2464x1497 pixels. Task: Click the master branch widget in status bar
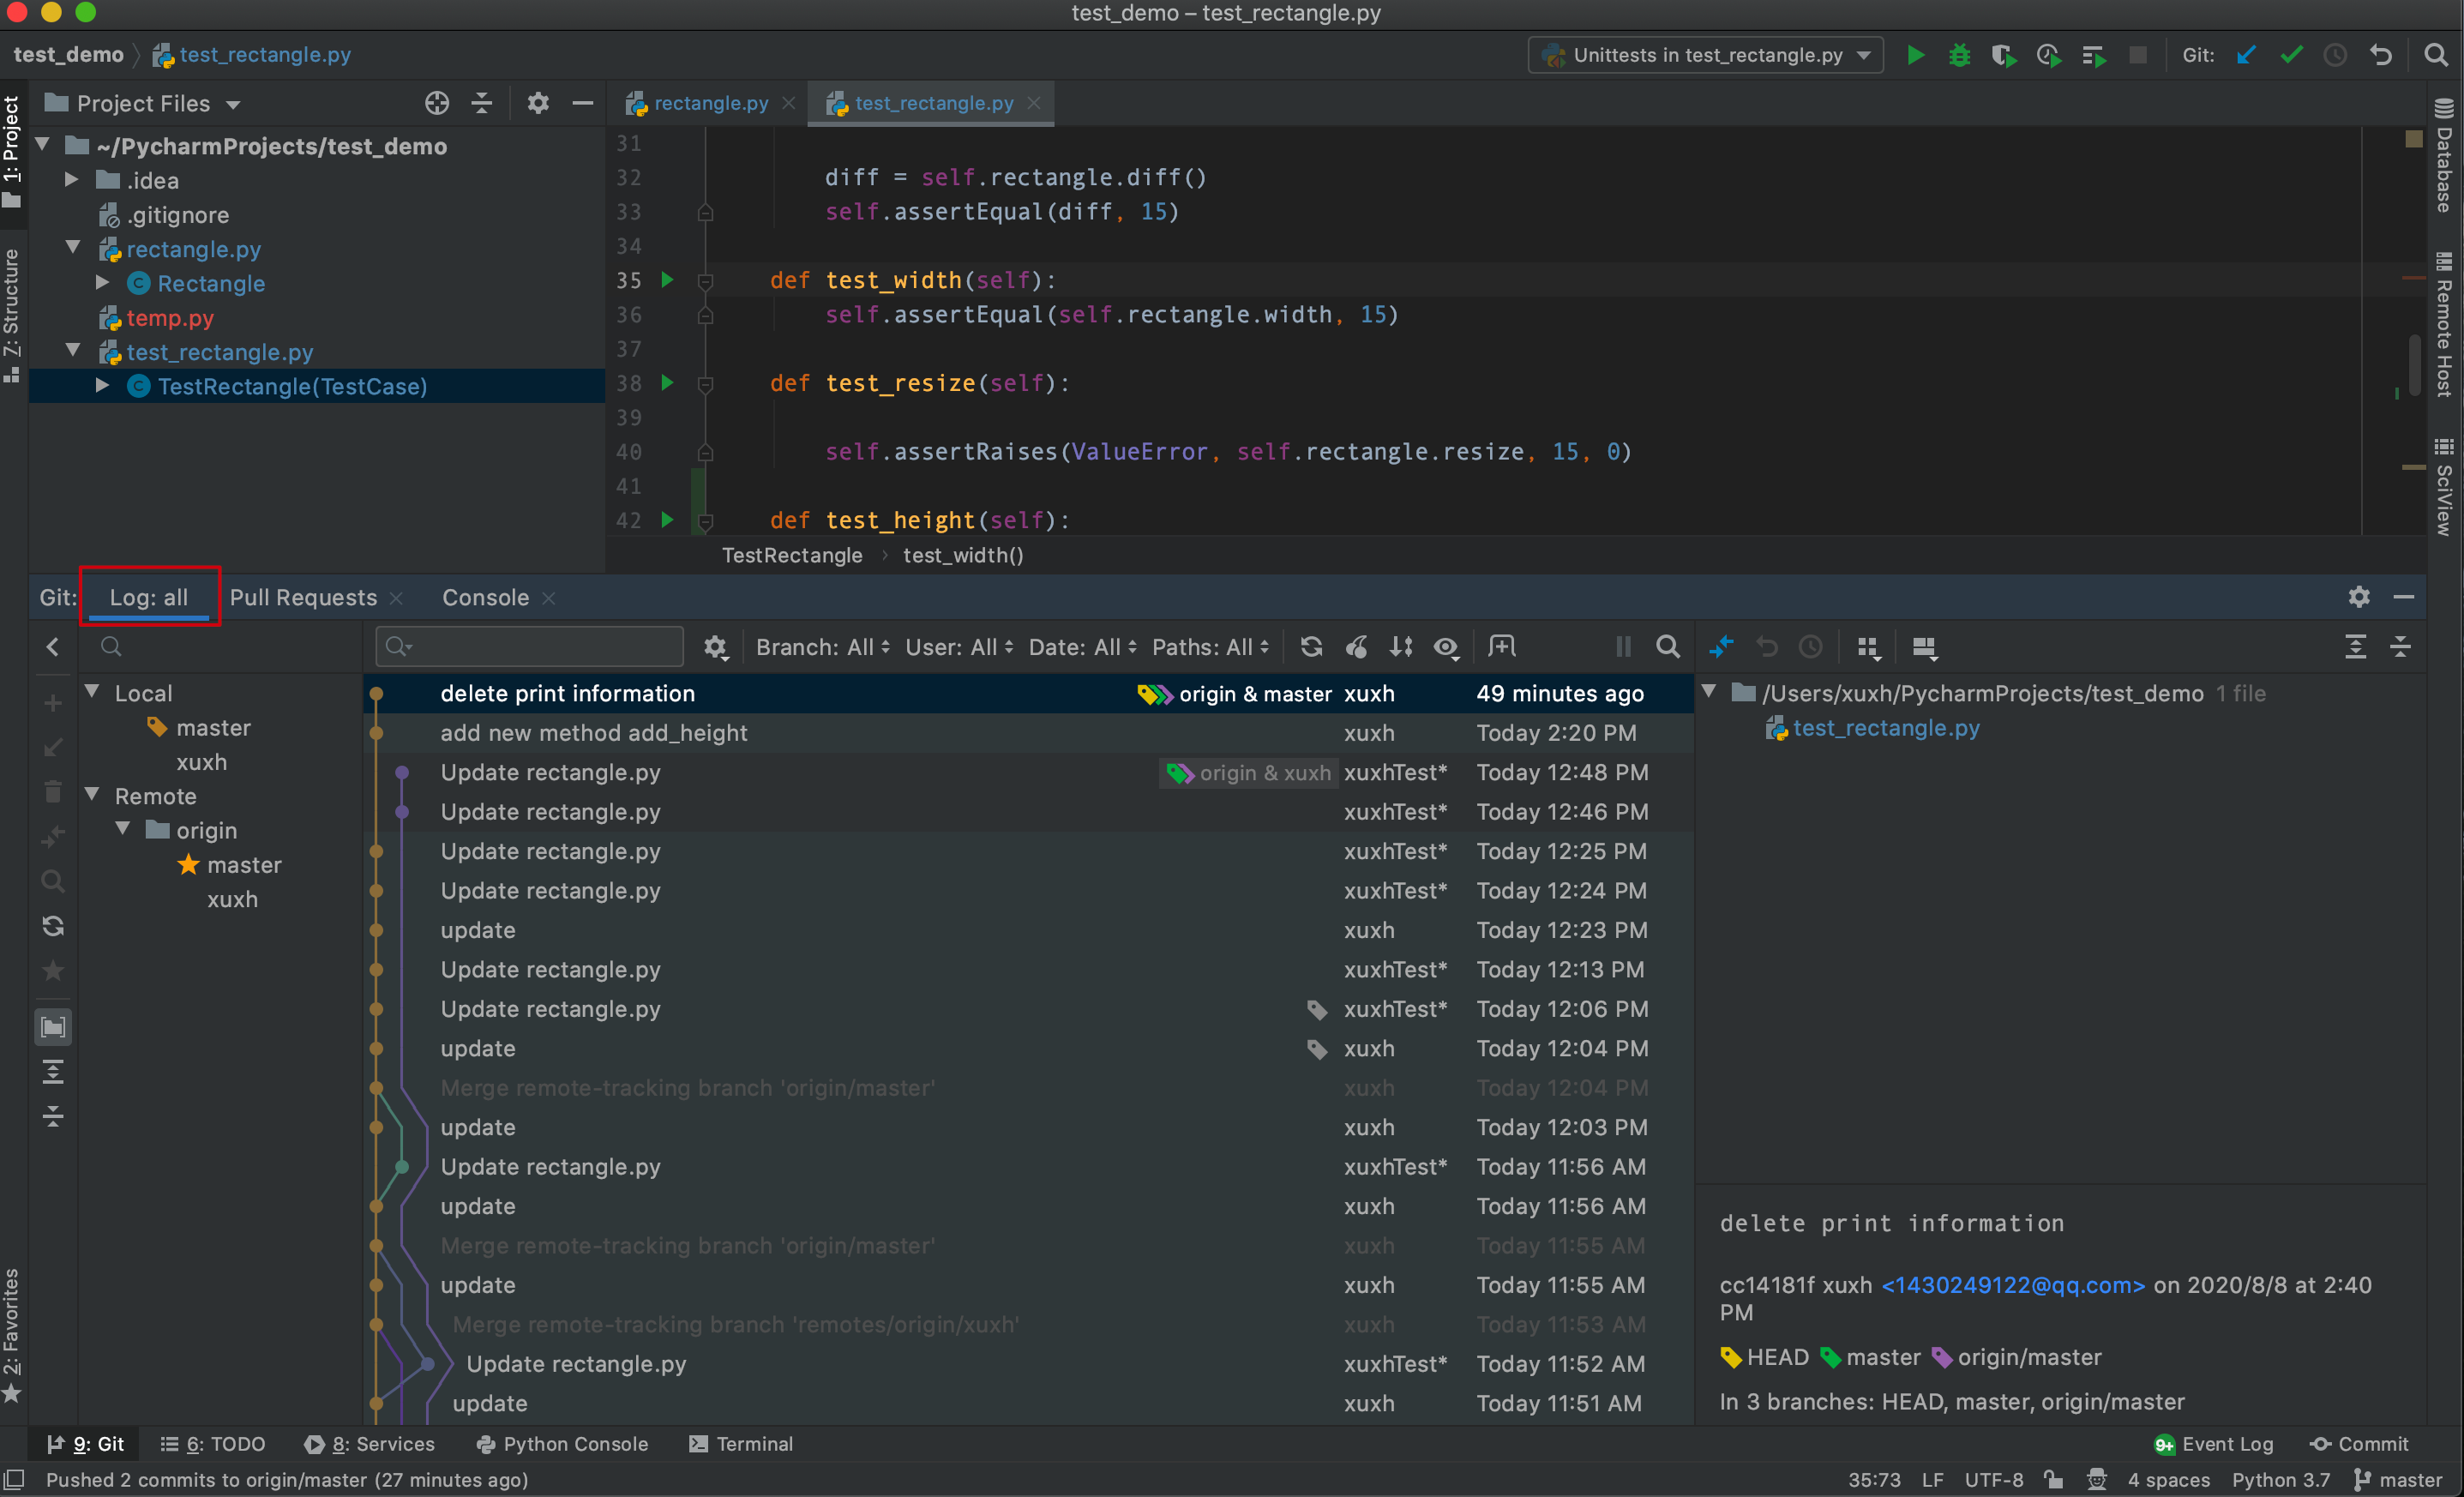click(x=2398, y=1480)
